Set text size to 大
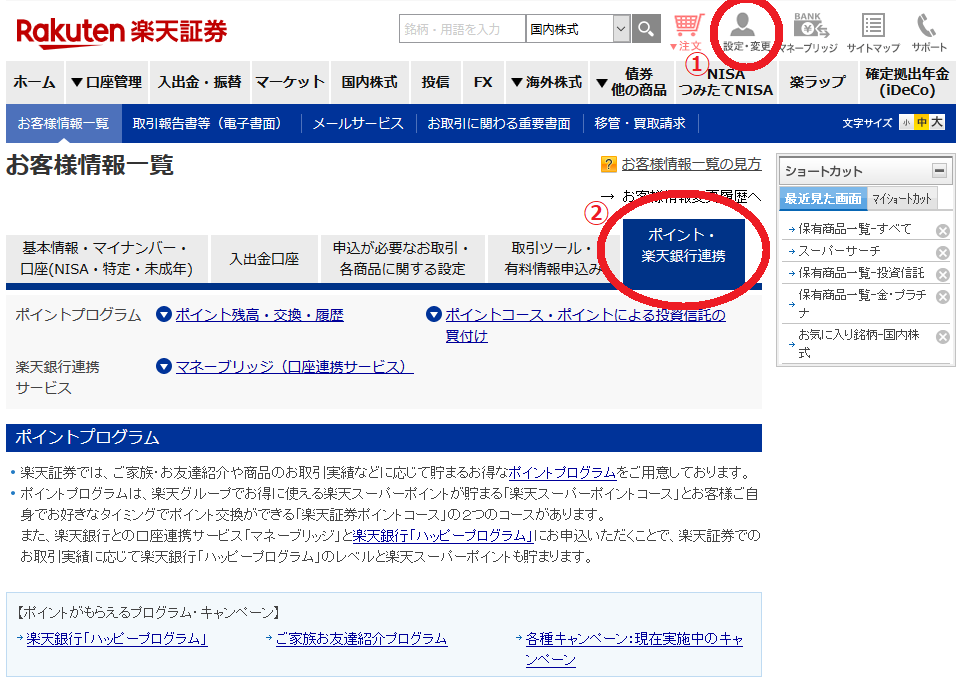958x699 pixels. [936, 123]
